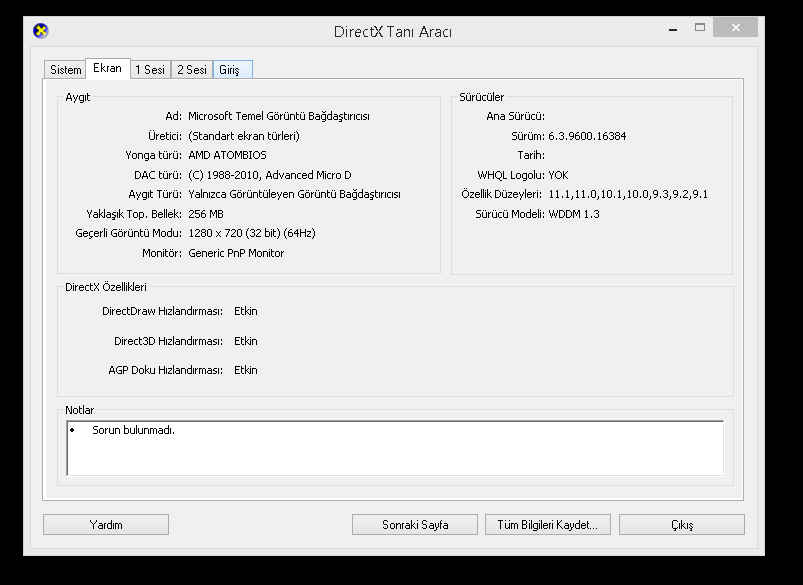Screen dimensions: 803x585
Task: Click WHQL Logolu value 'YOK'
Action: tap(558, 175)
